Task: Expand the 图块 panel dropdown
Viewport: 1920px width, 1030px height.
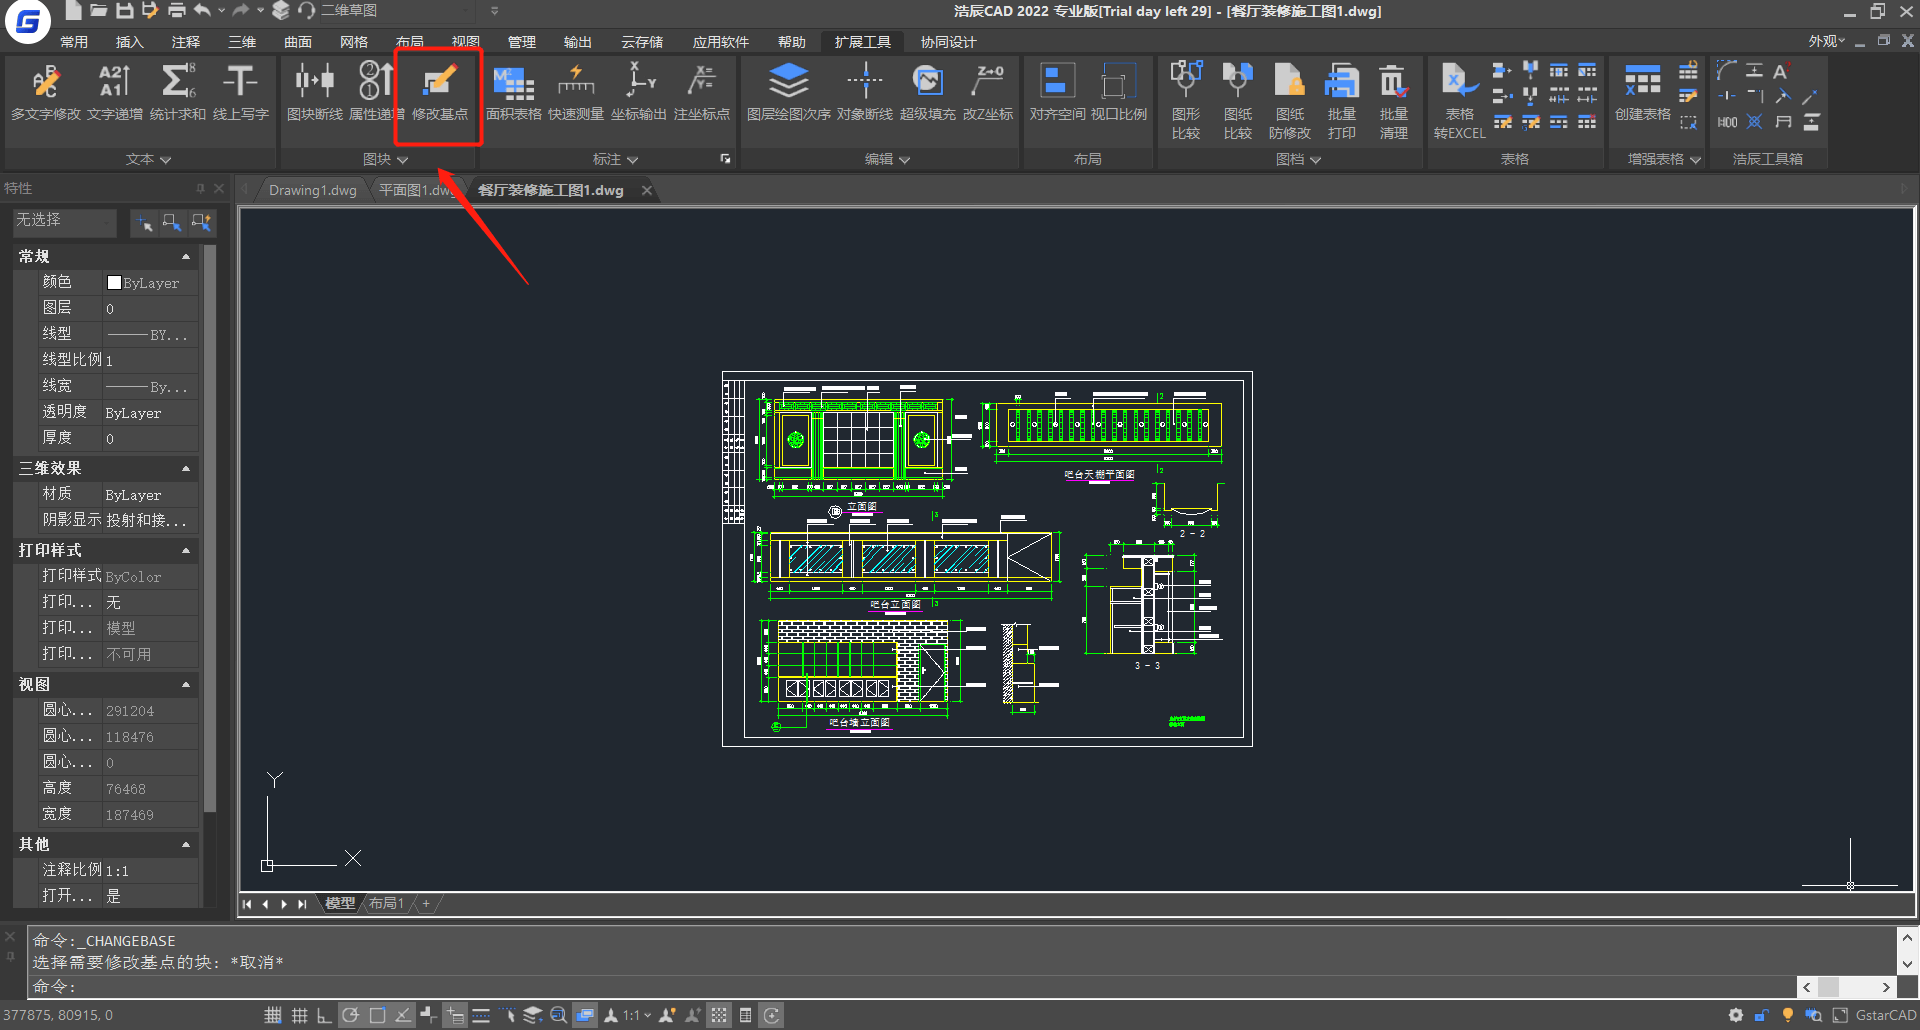Action: click(386, 159)
